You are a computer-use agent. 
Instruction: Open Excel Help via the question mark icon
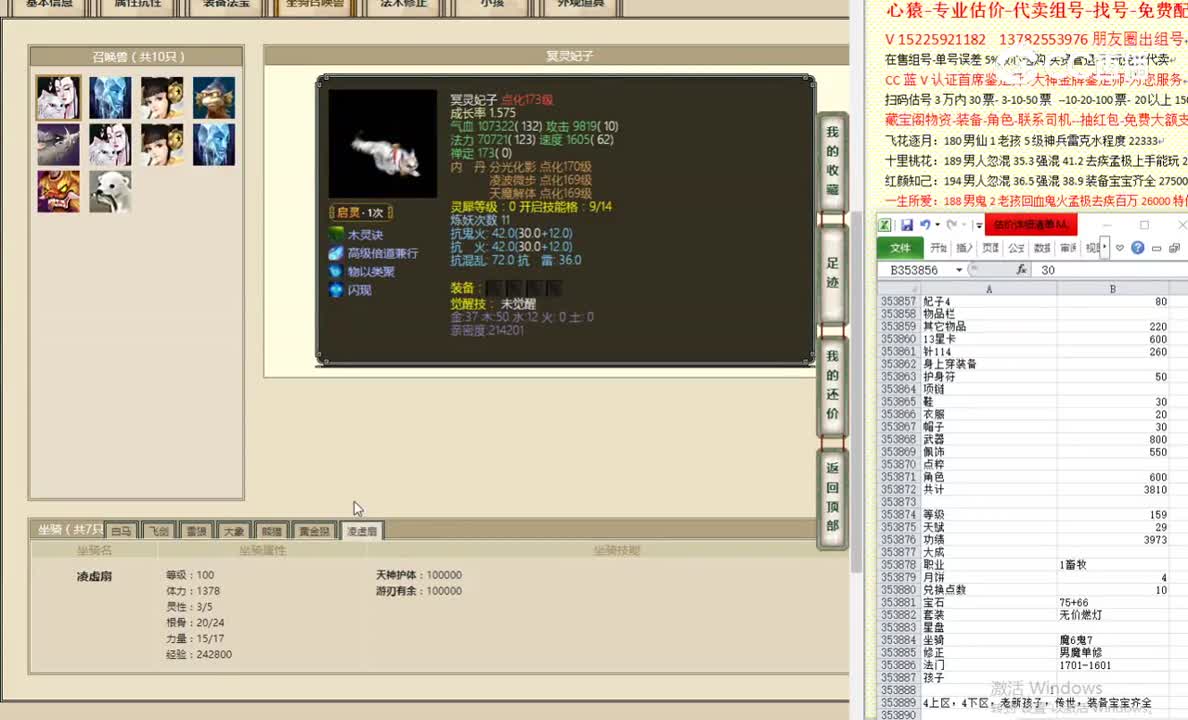[x=1137, y=247]
